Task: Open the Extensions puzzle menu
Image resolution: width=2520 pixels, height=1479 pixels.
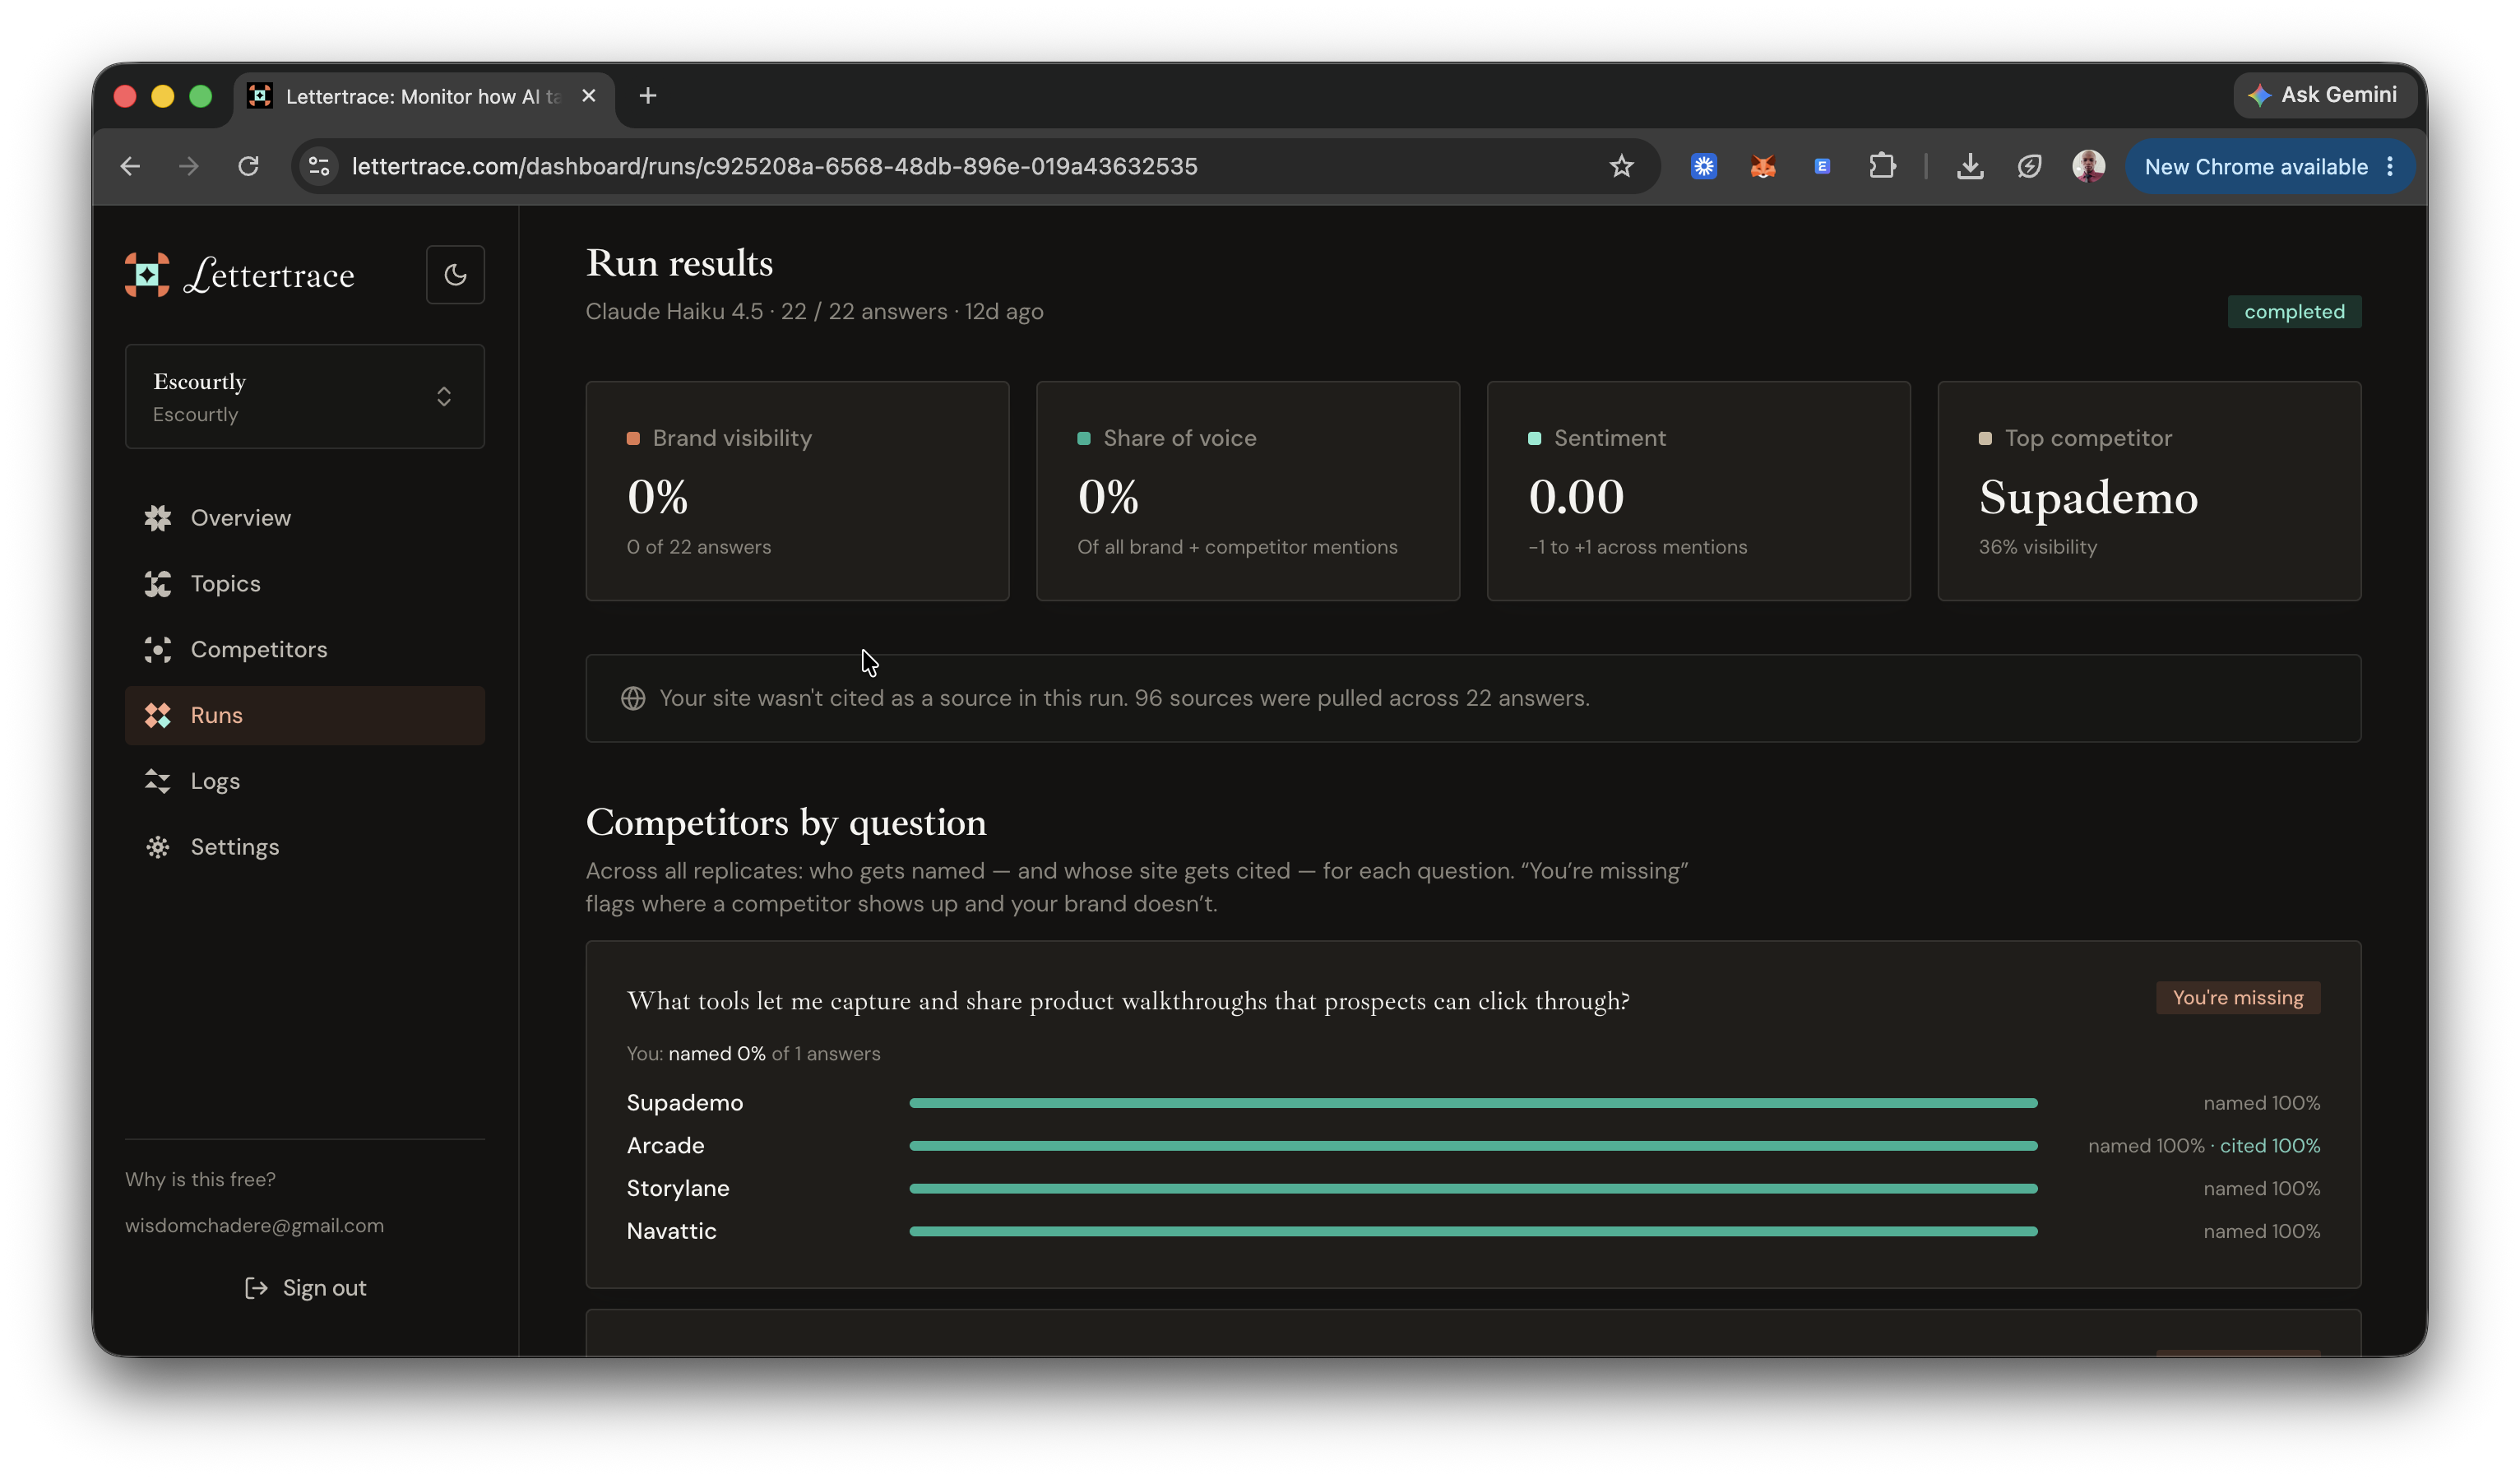Action: 1882,166
